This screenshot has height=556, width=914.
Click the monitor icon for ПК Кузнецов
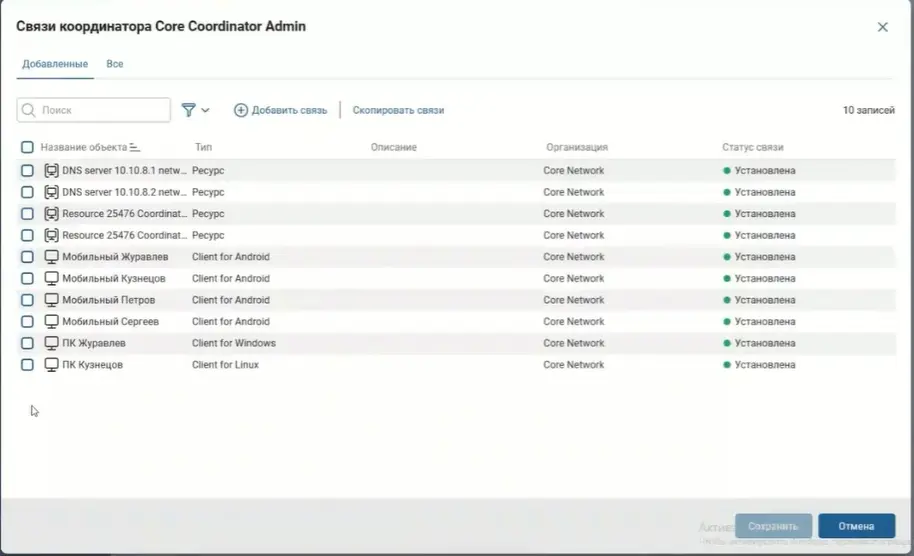[x=52, y=365]
